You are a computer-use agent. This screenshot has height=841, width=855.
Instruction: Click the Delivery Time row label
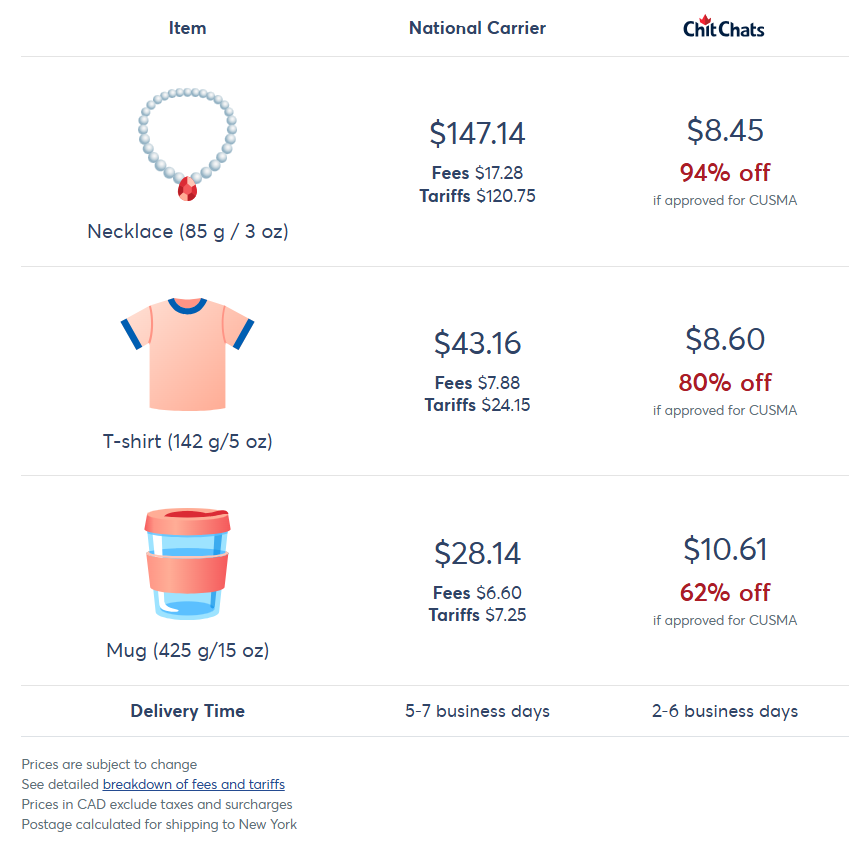pyautogui.click(x=187, y=711)
